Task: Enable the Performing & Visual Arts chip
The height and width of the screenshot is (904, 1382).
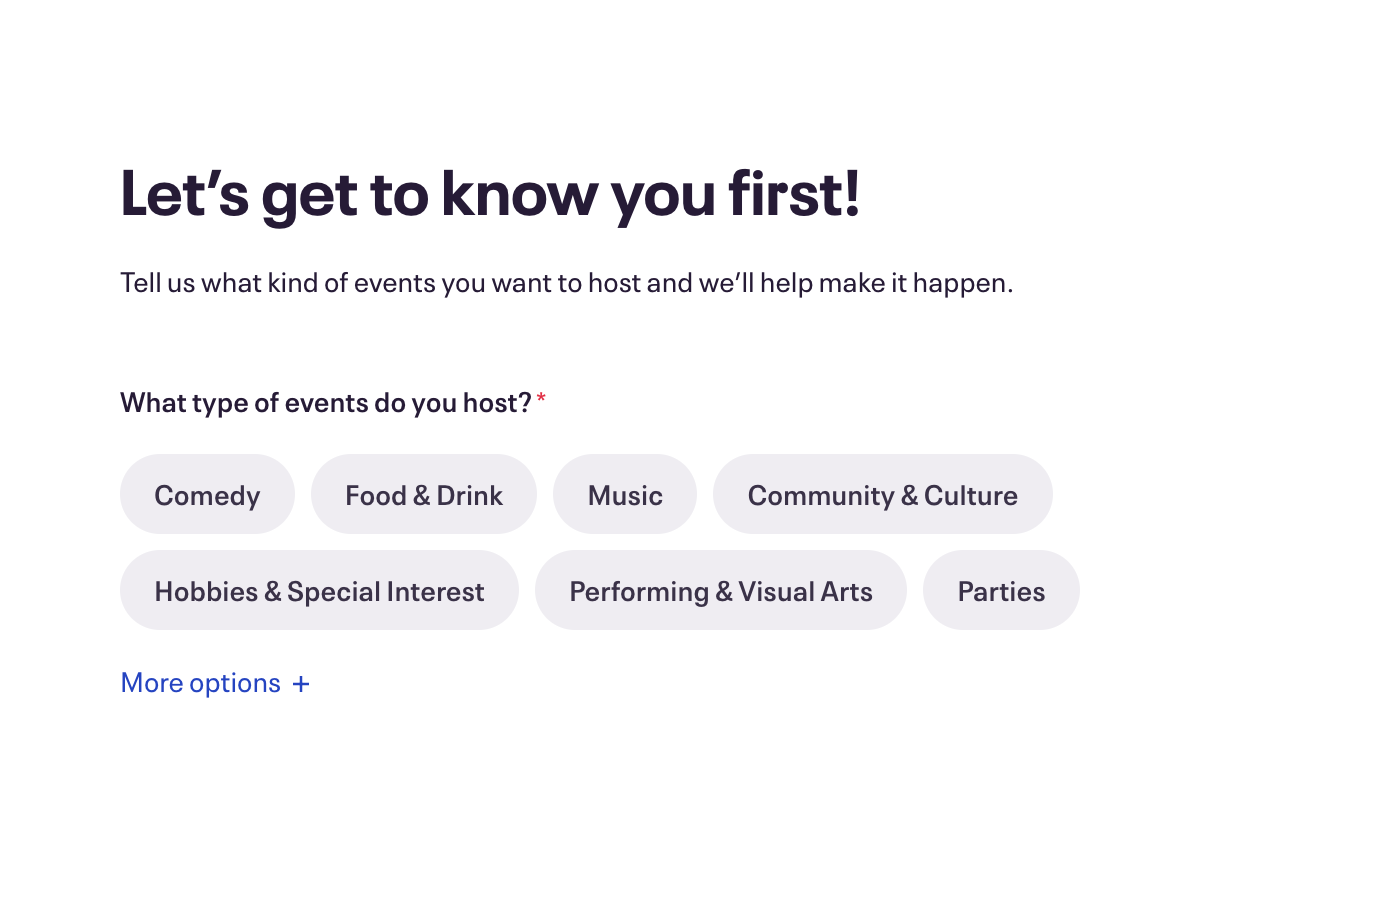Action: click(720, 591)
